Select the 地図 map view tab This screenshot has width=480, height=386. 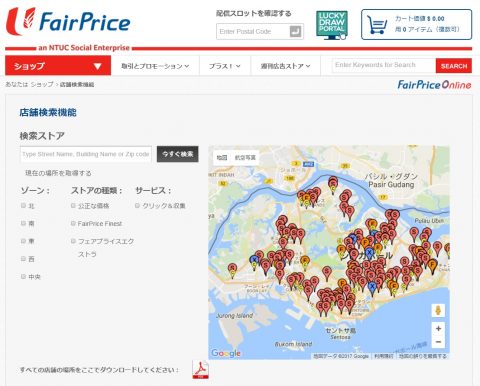222,158
